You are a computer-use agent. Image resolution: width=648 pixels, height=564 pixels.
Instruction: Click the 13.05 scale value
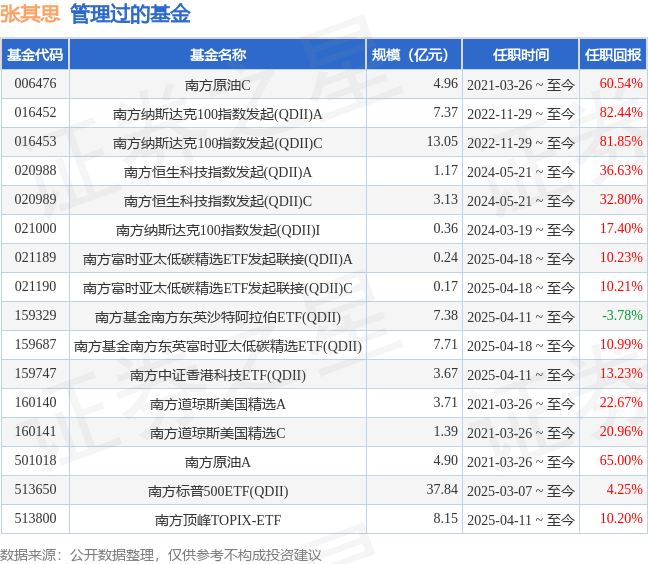pos(442,141)
